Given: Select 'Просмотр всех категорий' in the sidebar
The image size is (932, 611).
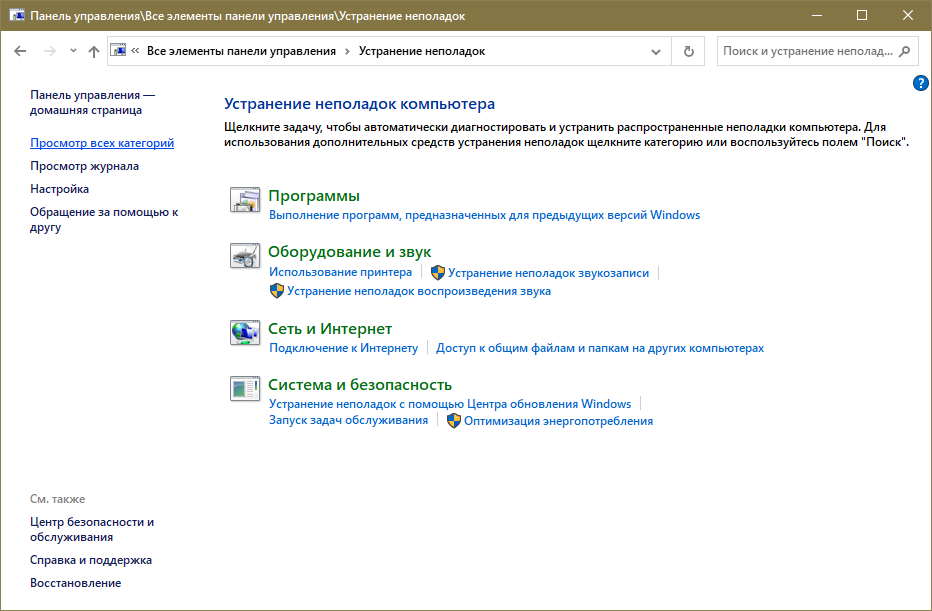Looking at the screenshot, I should pos(102,143).
